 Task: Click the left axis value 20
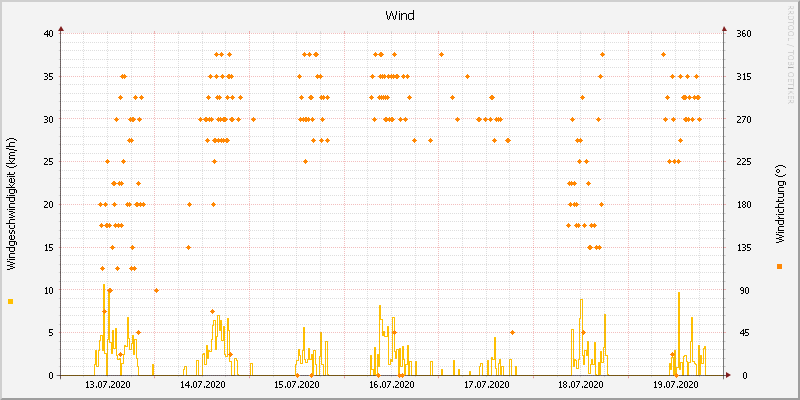48,205
